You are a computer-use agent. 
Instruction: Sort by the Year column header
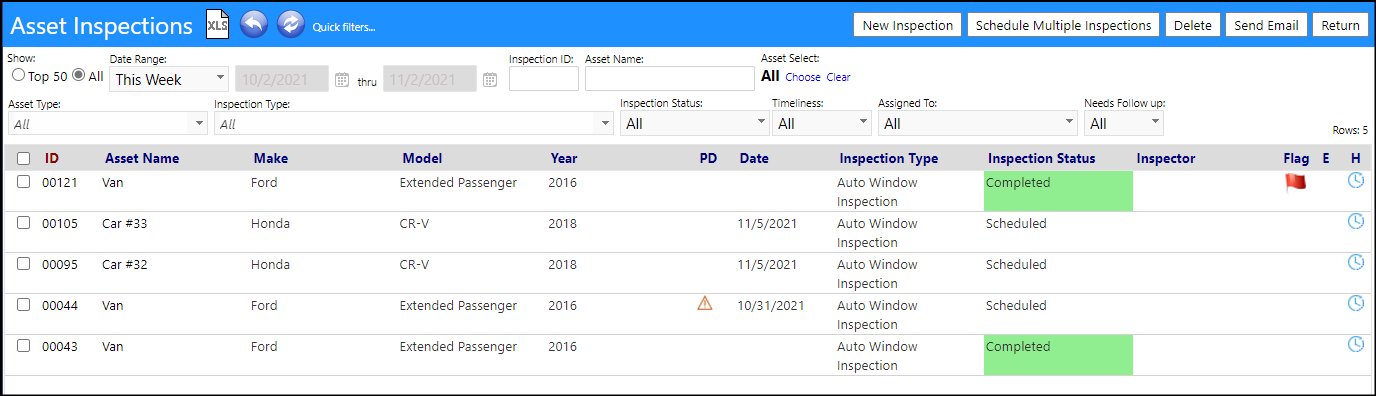point(564,158)
